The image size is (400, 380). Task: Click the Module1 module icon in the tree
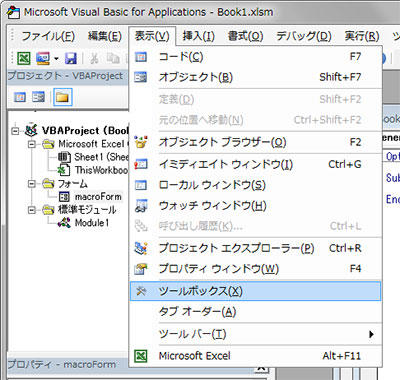(64, 223)
